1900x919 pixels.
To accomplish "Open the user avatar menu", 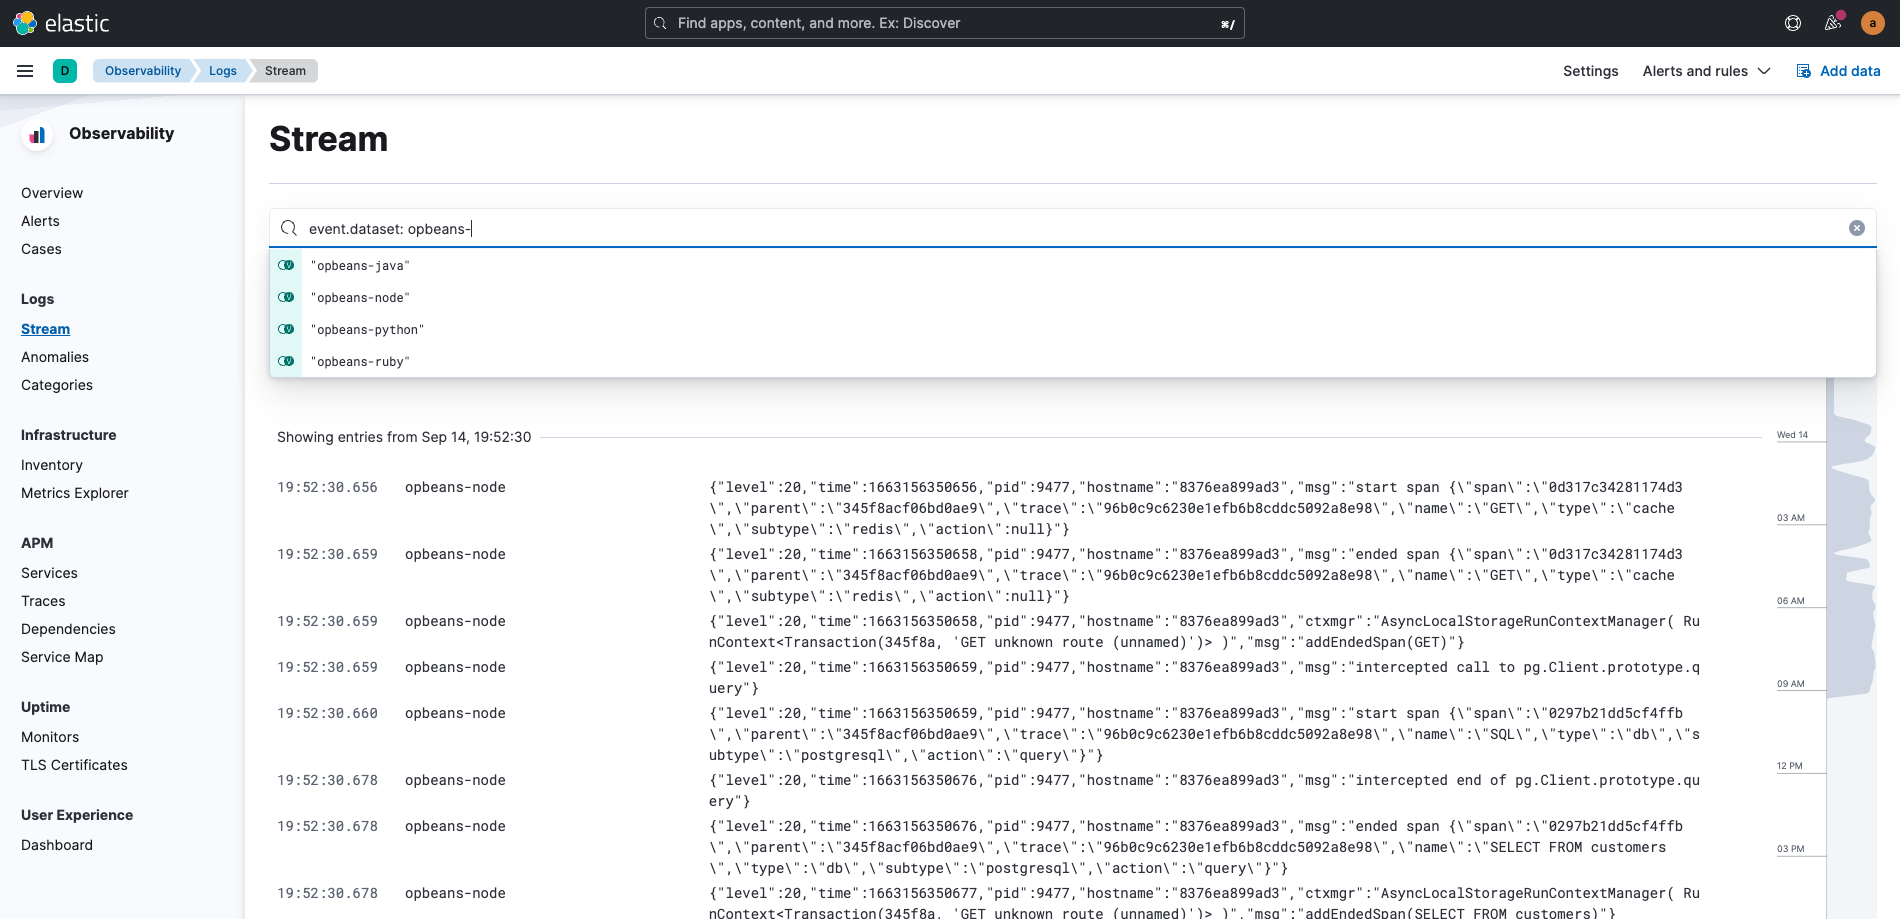I will coord(1873,23).
